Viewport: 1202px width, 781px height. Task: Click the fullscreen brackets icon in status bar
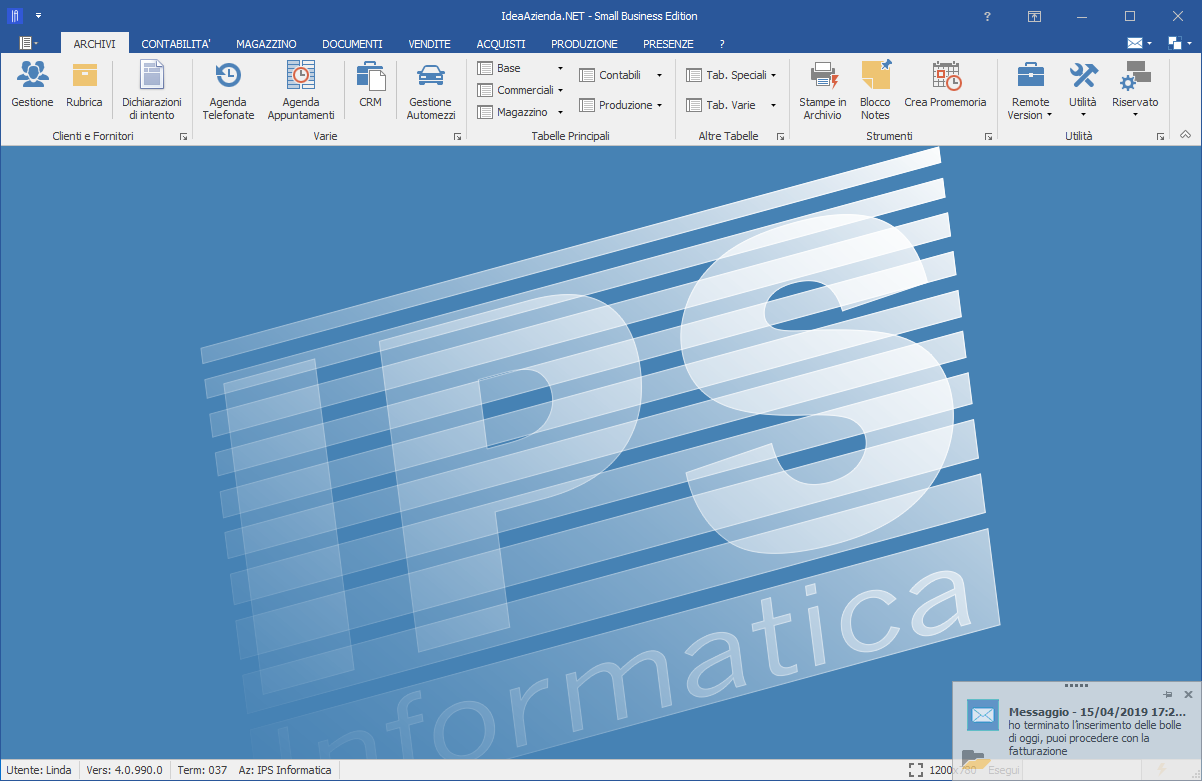tap(916, 770)
